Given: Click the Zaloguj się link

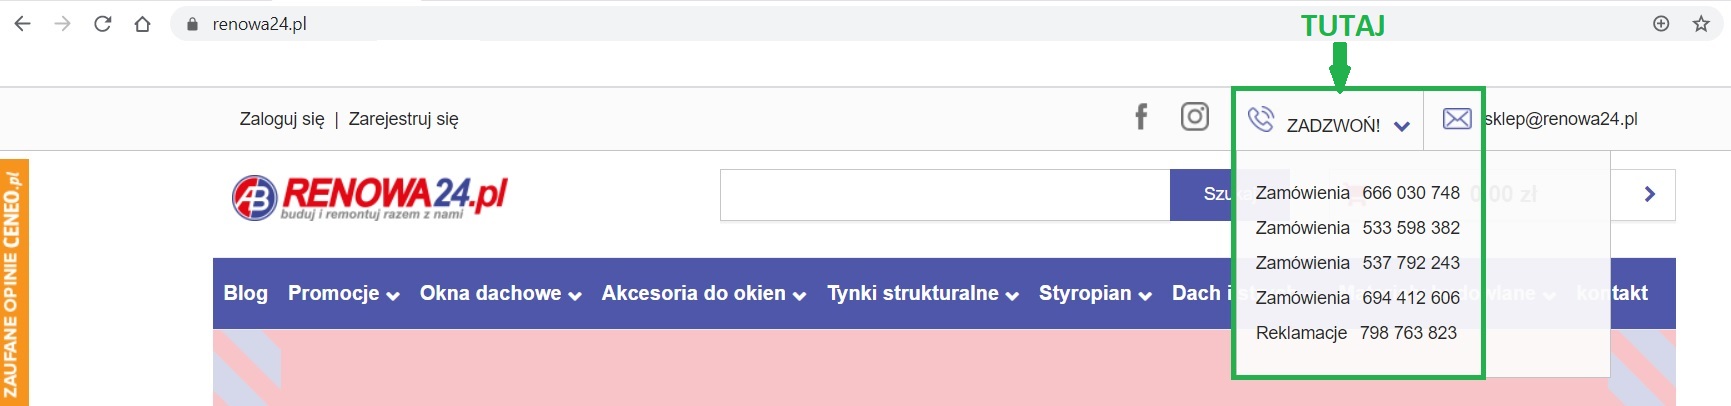Looking at the screenshot, I should click(x=282, y=119).
